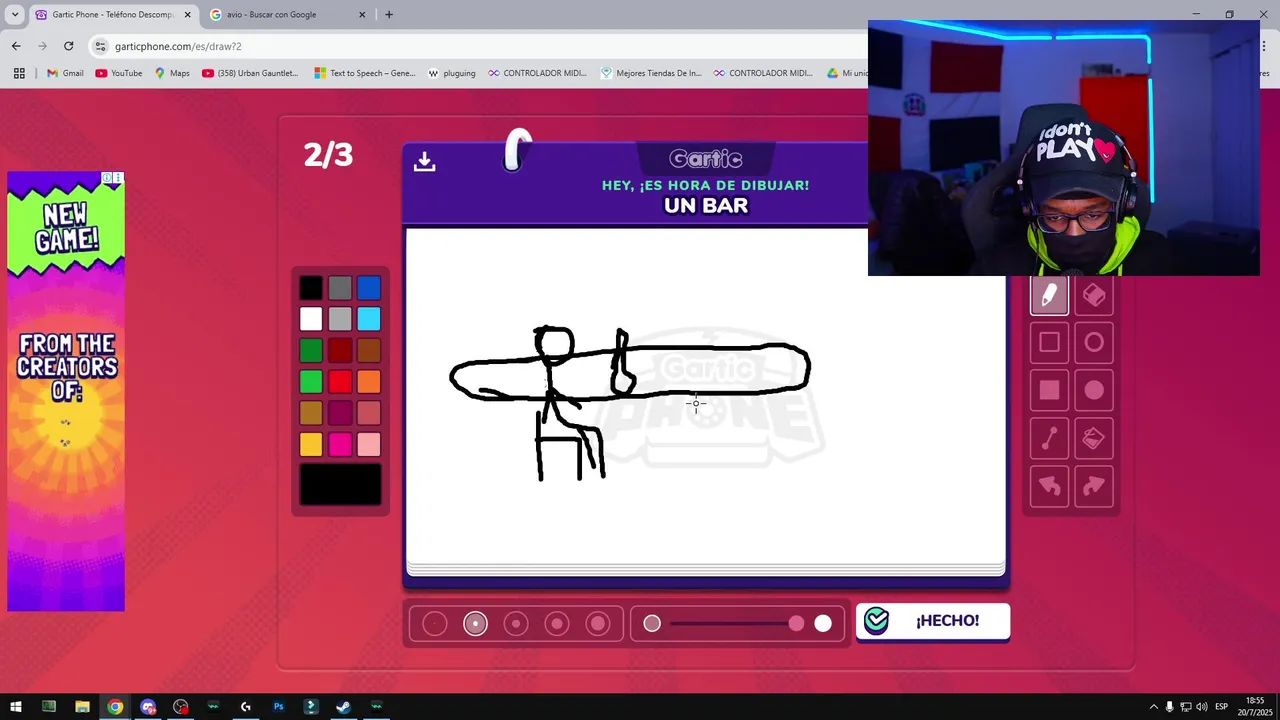This screenshot has height=720, width=1280.
Task: Choose the filled rectangle tool
Action: [x=1049, y=390]
